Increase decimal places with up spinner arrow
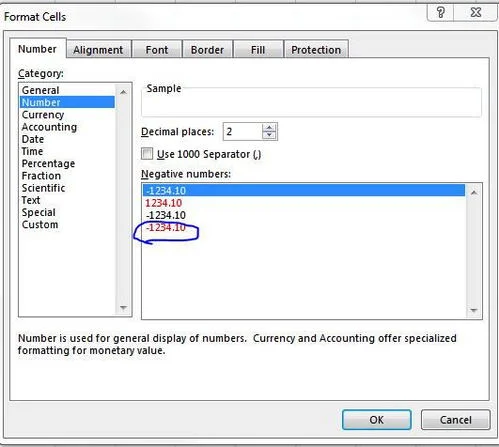 click(269, 128)
